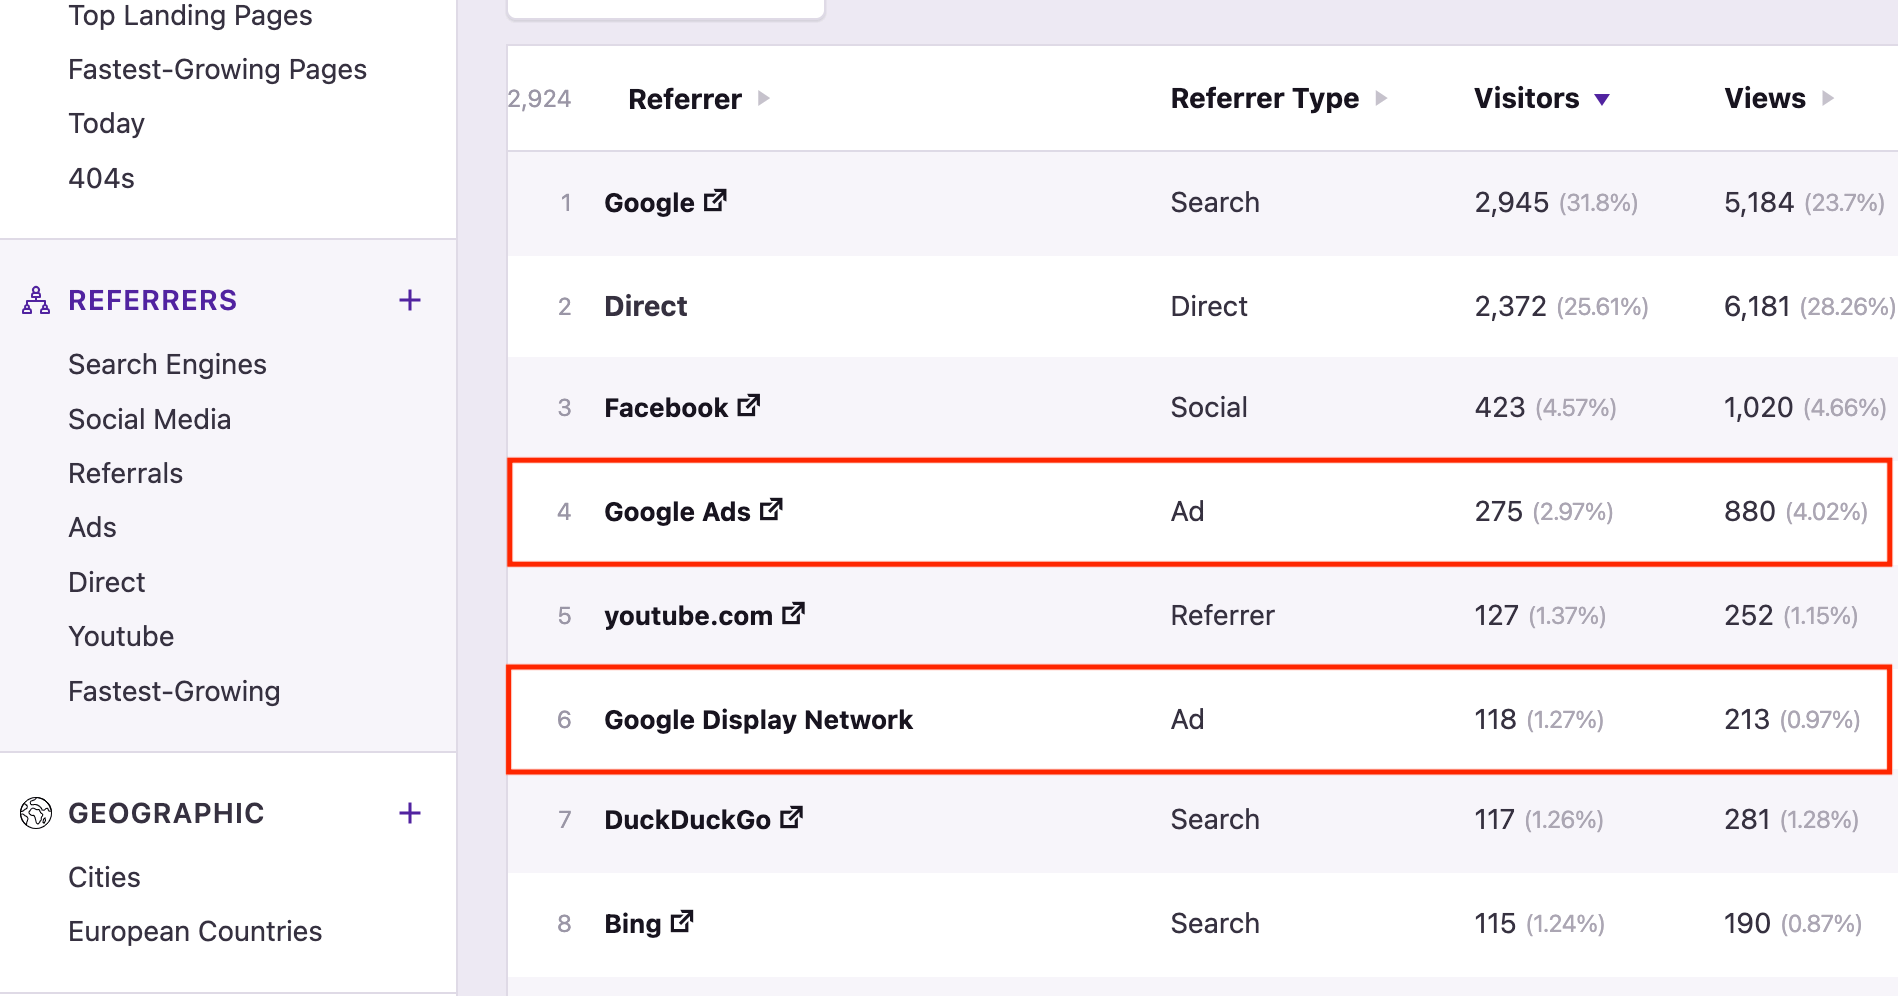Open the Bing external link icon
Image resolution: width=1898 pixels, height=996 pixels.
(x=682, y=921)
